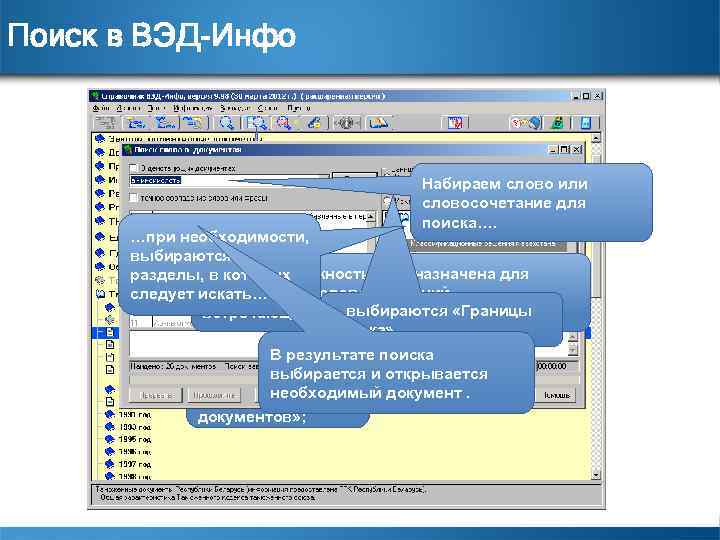
Task: Click the globe toolbar icon
Action: [347, 123]
